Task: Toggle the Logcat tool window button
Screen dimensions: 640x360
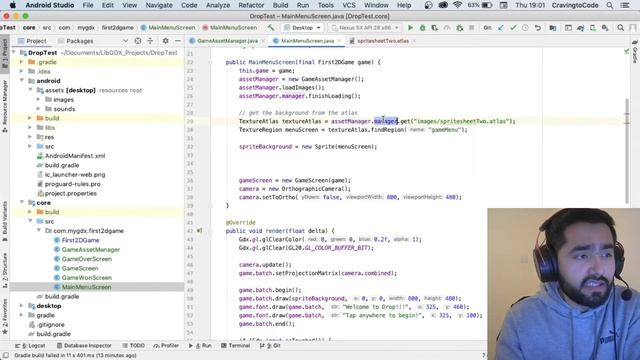Action: coord(30,346)
